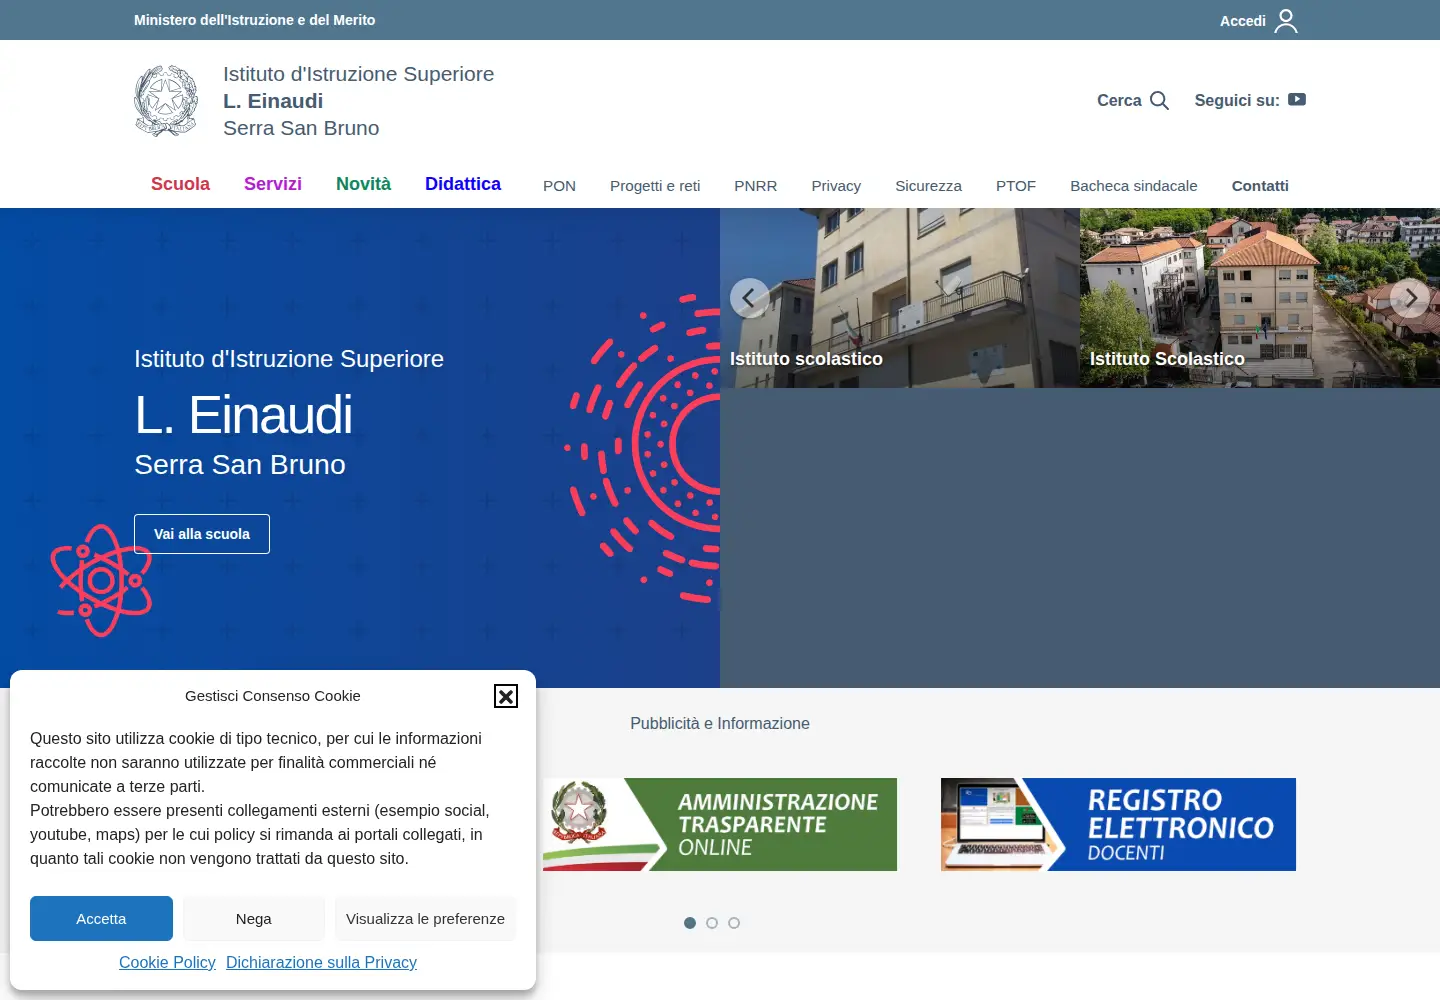This screenshot has width=1440, height=1000.
Task: Open Ministero dell'Istruzione e del Merito link
Action: point(255,20)
